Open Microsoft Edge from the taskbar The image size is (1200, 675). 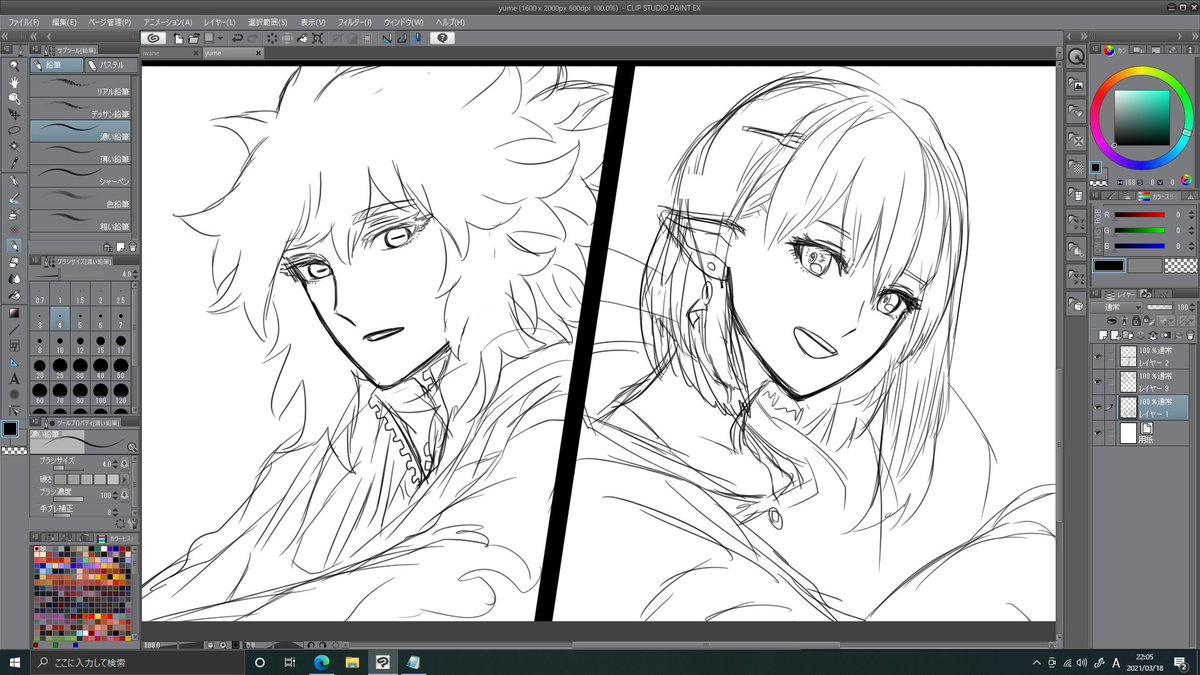pos(322,662)
